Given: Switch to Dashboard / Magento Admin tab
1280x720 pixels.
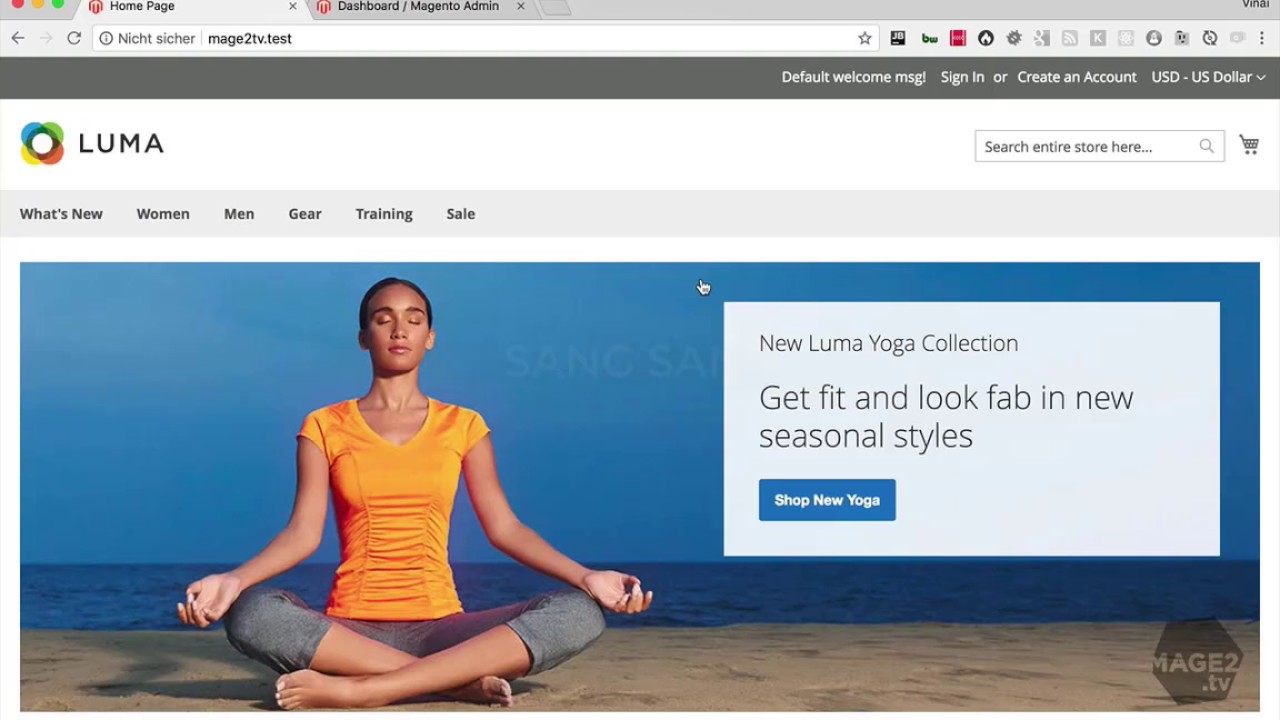Looking at the screenshot, I should 418,7.
